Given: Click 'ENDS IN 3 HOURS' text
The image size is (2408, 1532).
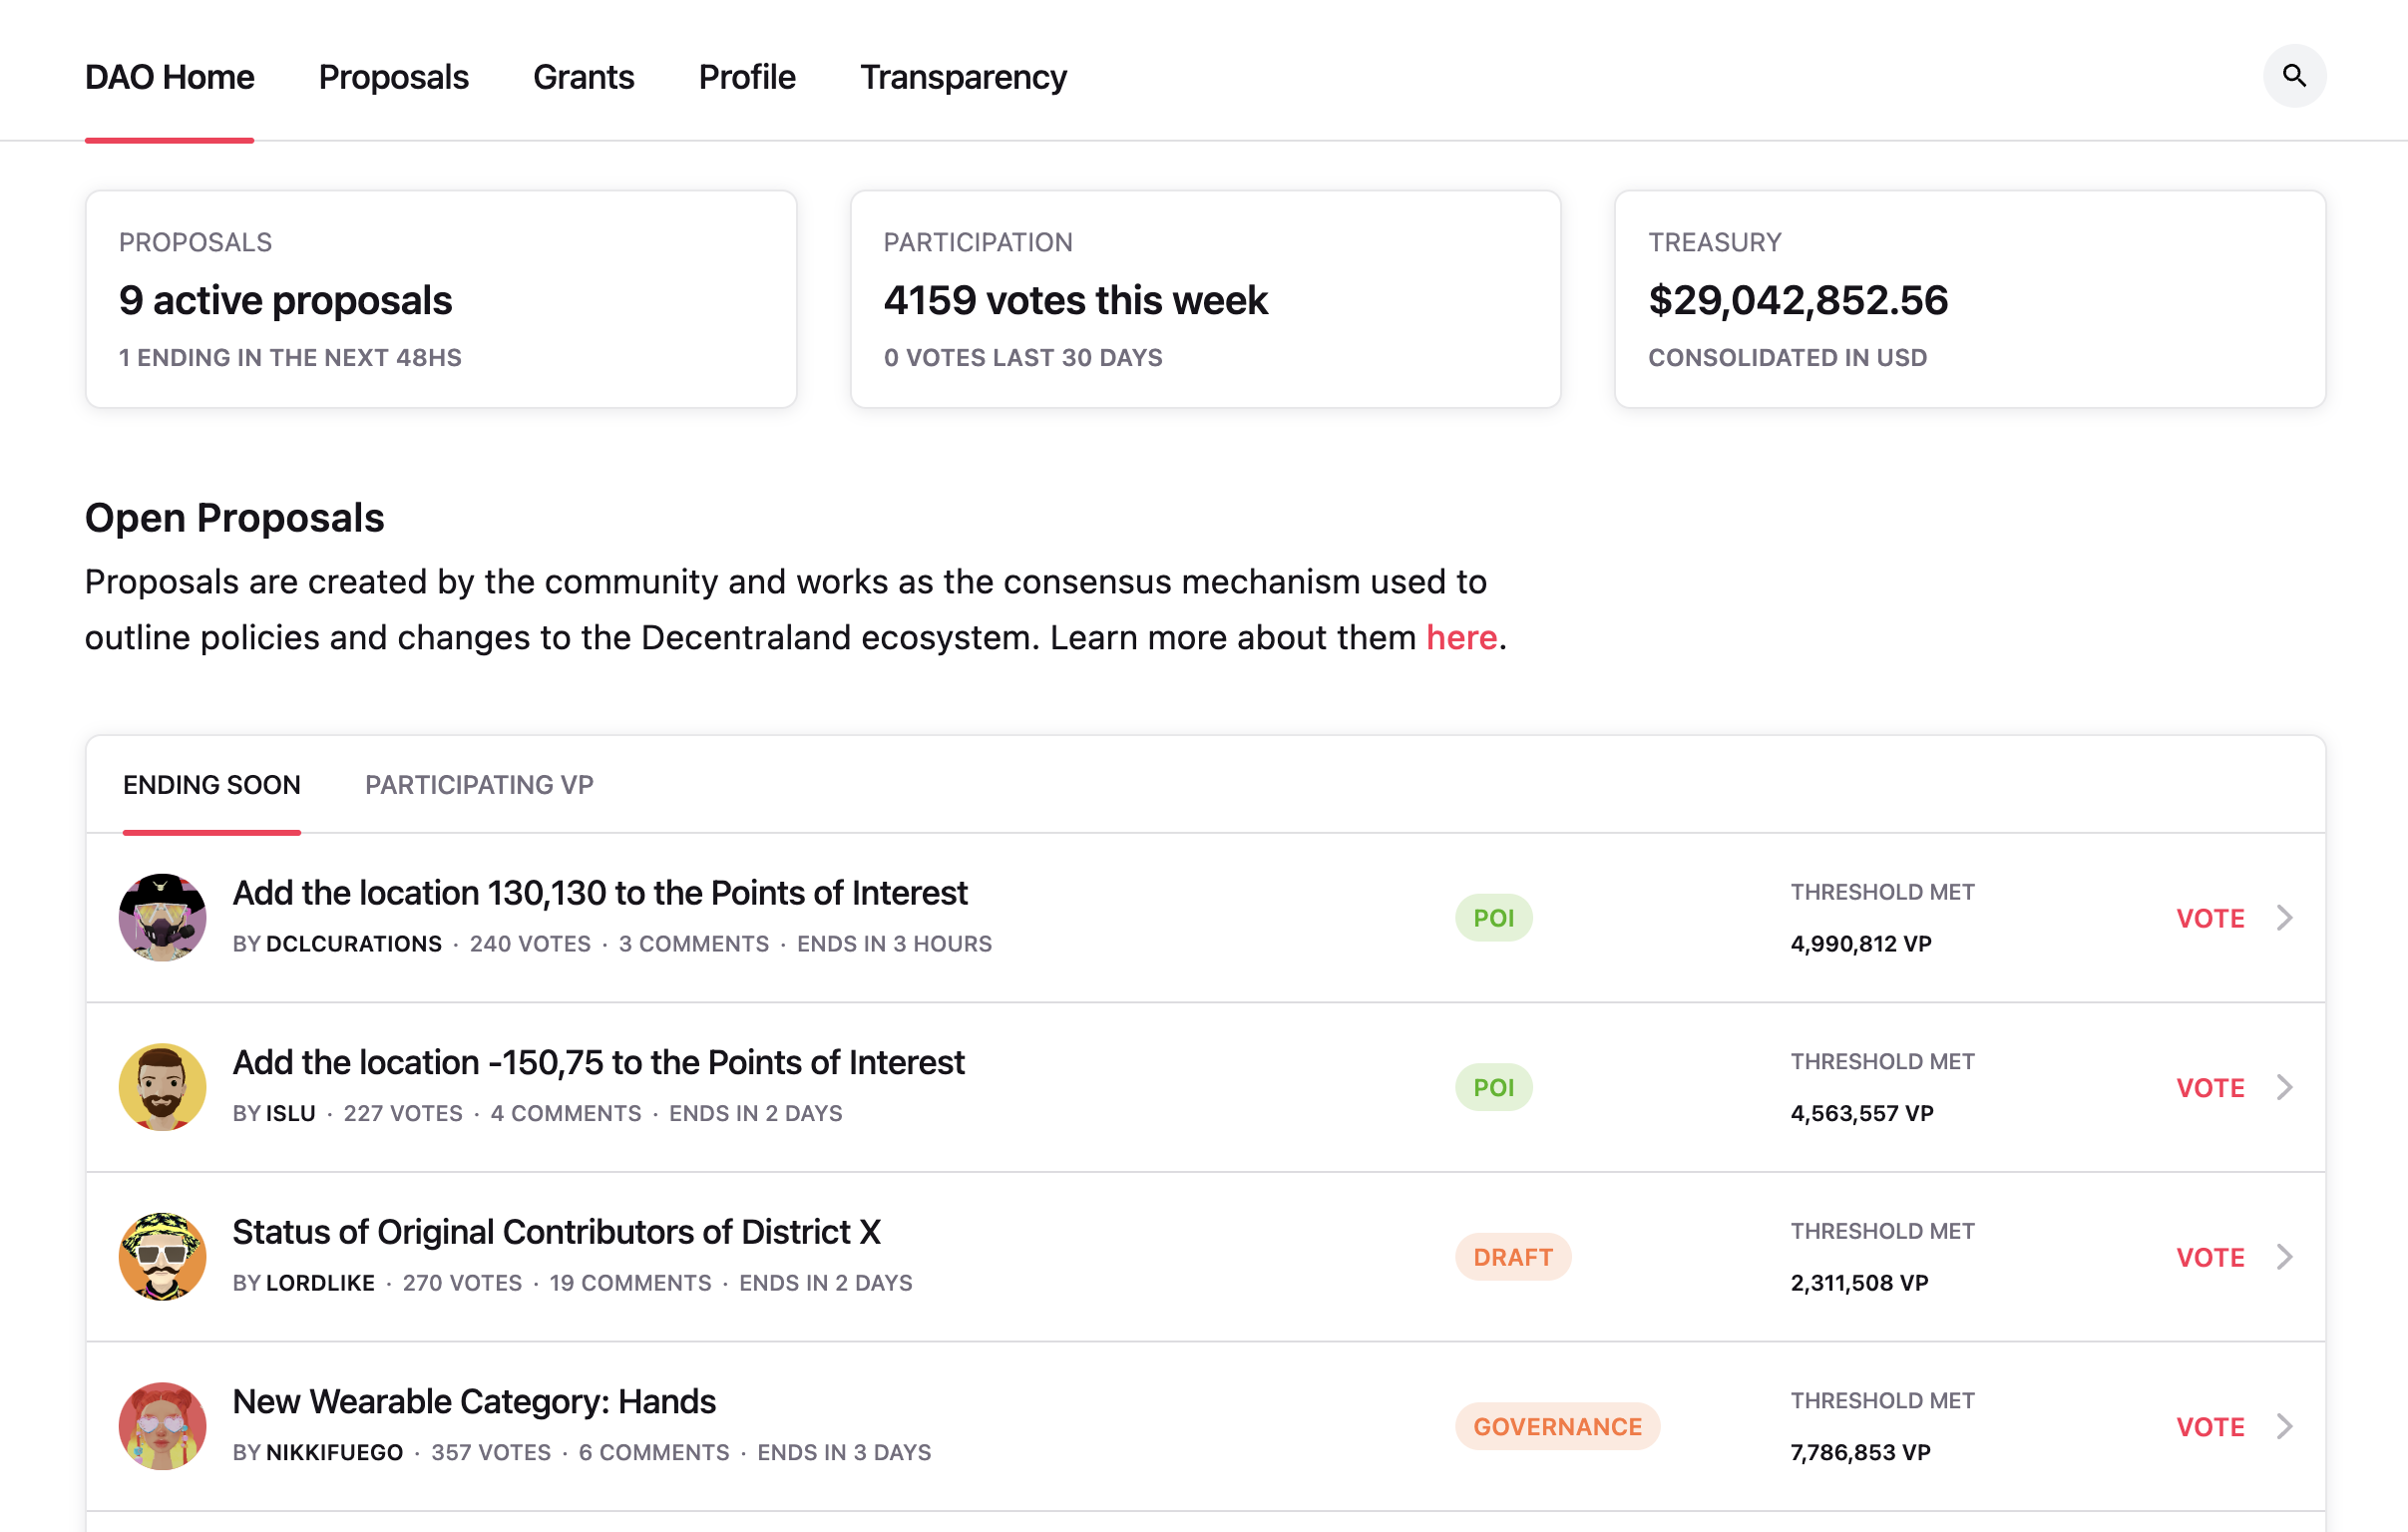Looking at the screenshot, I should (894, 944).
